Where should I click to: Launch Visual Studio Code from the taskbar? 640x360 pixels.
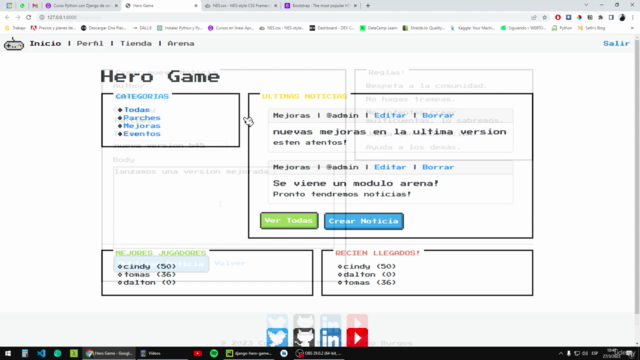point(41,353)
